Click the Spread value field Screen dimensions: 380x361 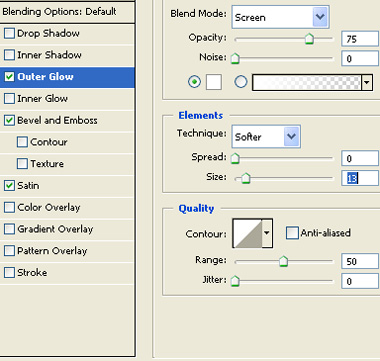(360, 158)
